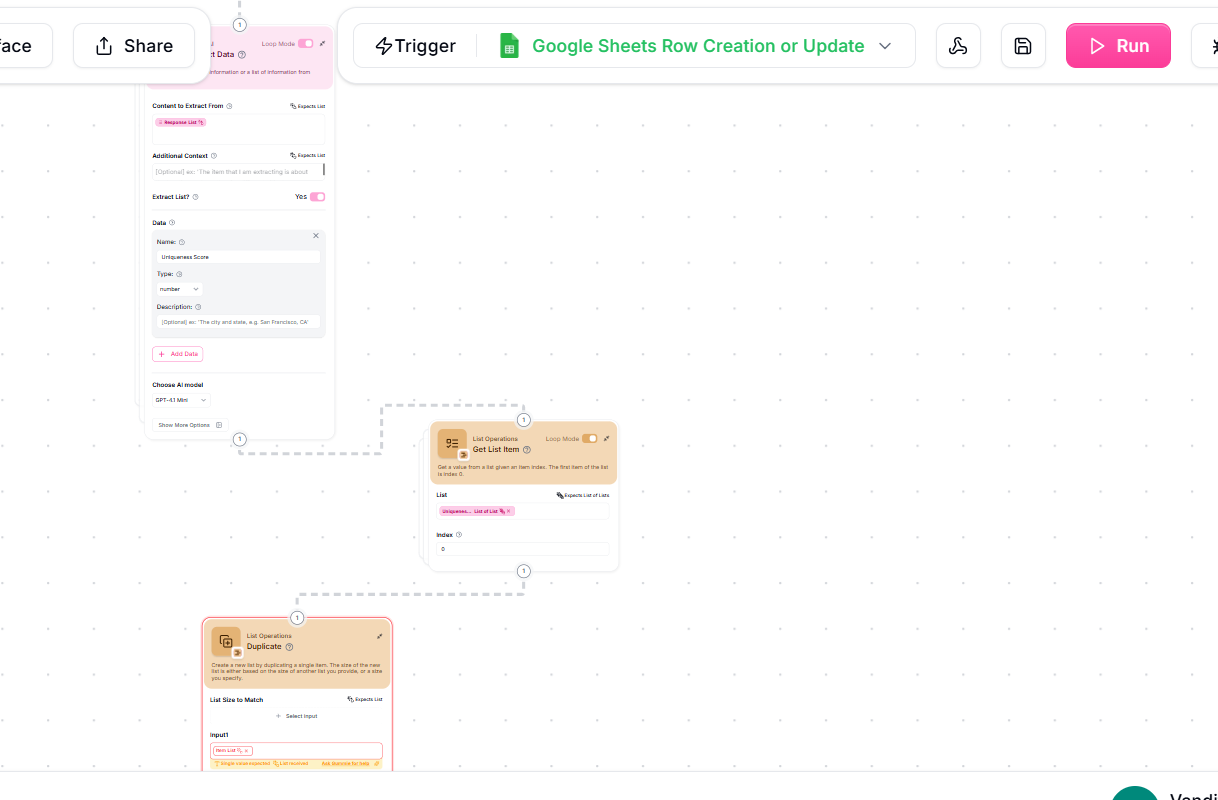Switch off the Extract List toggle
The width and height of the screenshot is (1218, 800).
click(317, 197)
